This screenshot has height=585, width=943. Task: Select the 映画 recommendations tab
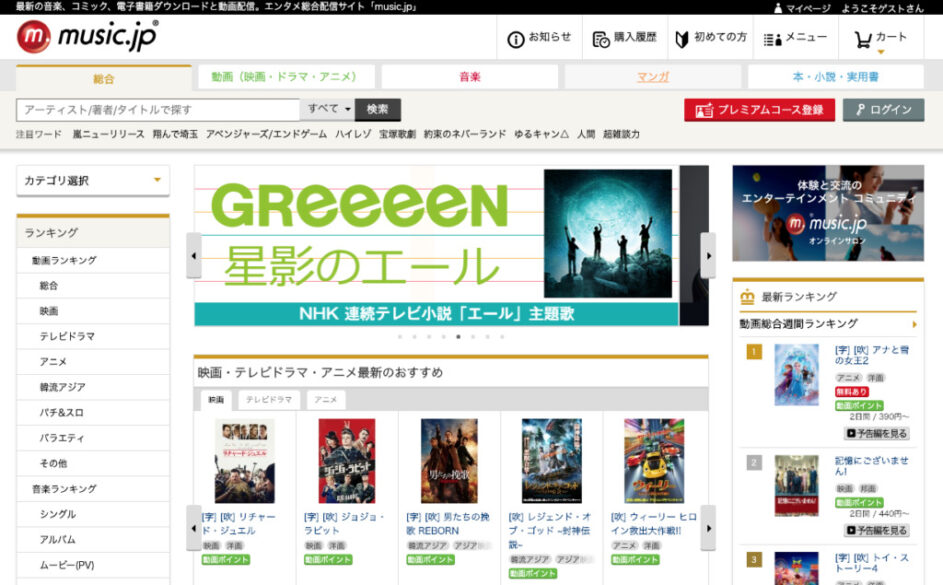pos(216,400)
